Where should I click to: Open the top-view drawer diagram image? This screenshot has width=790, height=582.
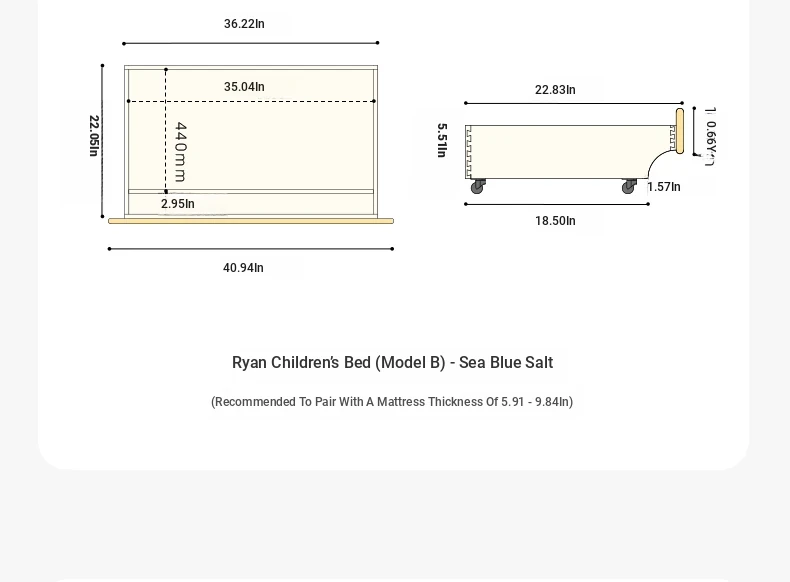click(243, 146)
